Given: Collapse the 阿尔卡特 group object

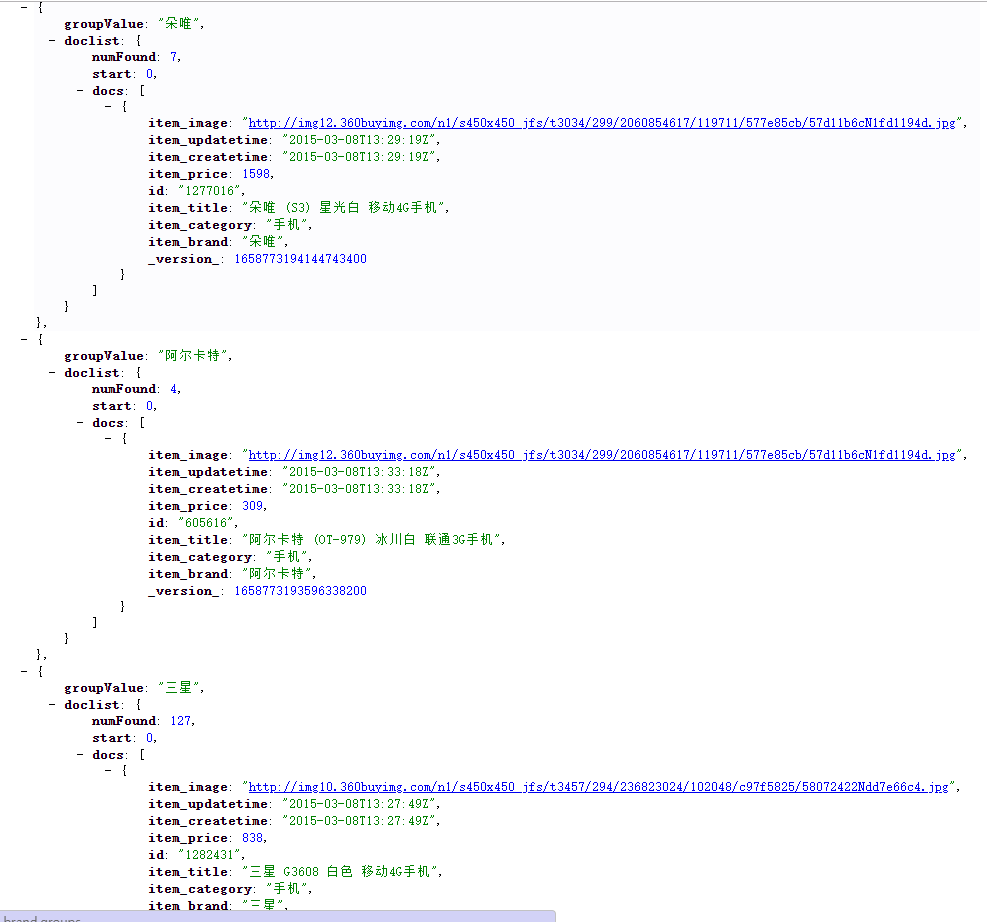Looking at the screenshot, I should (x=24, y=339).
